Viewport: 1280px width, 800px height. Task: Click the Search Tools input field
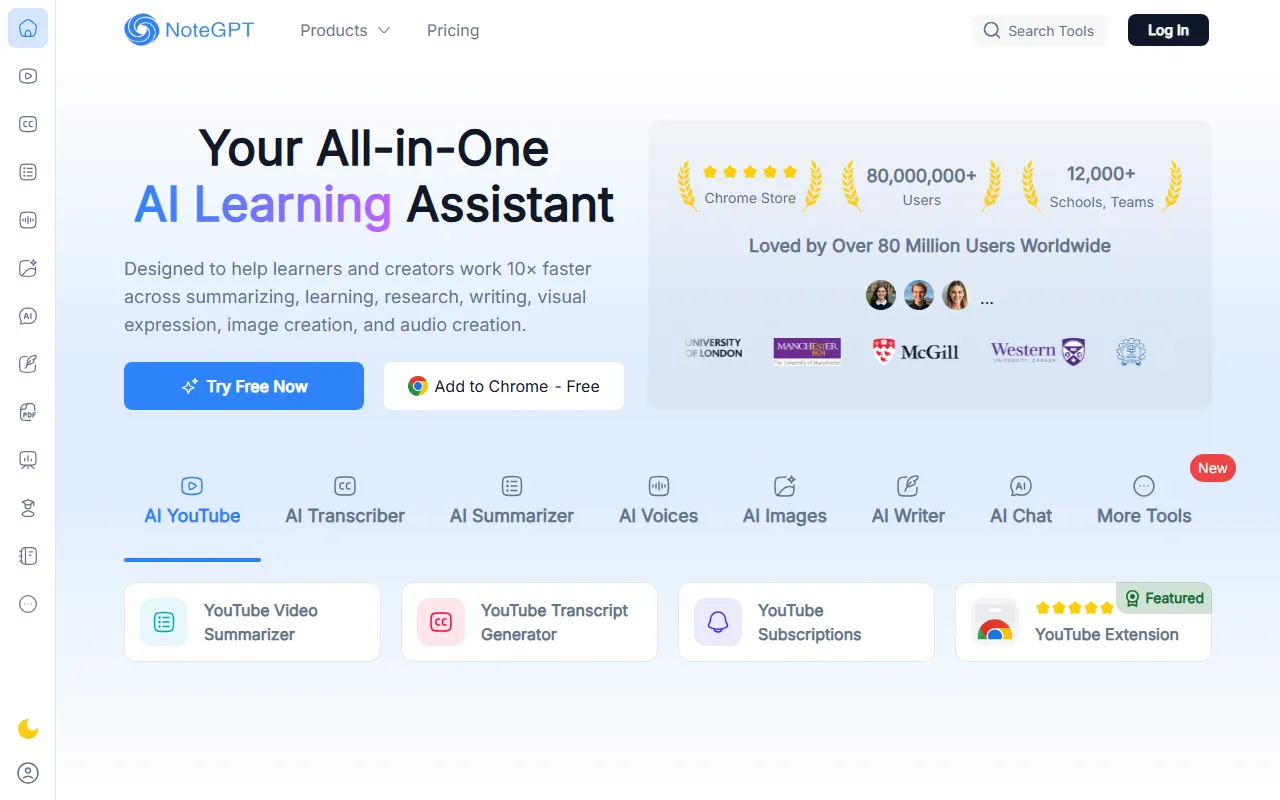pyautogui.click(x=1040, y=31)
